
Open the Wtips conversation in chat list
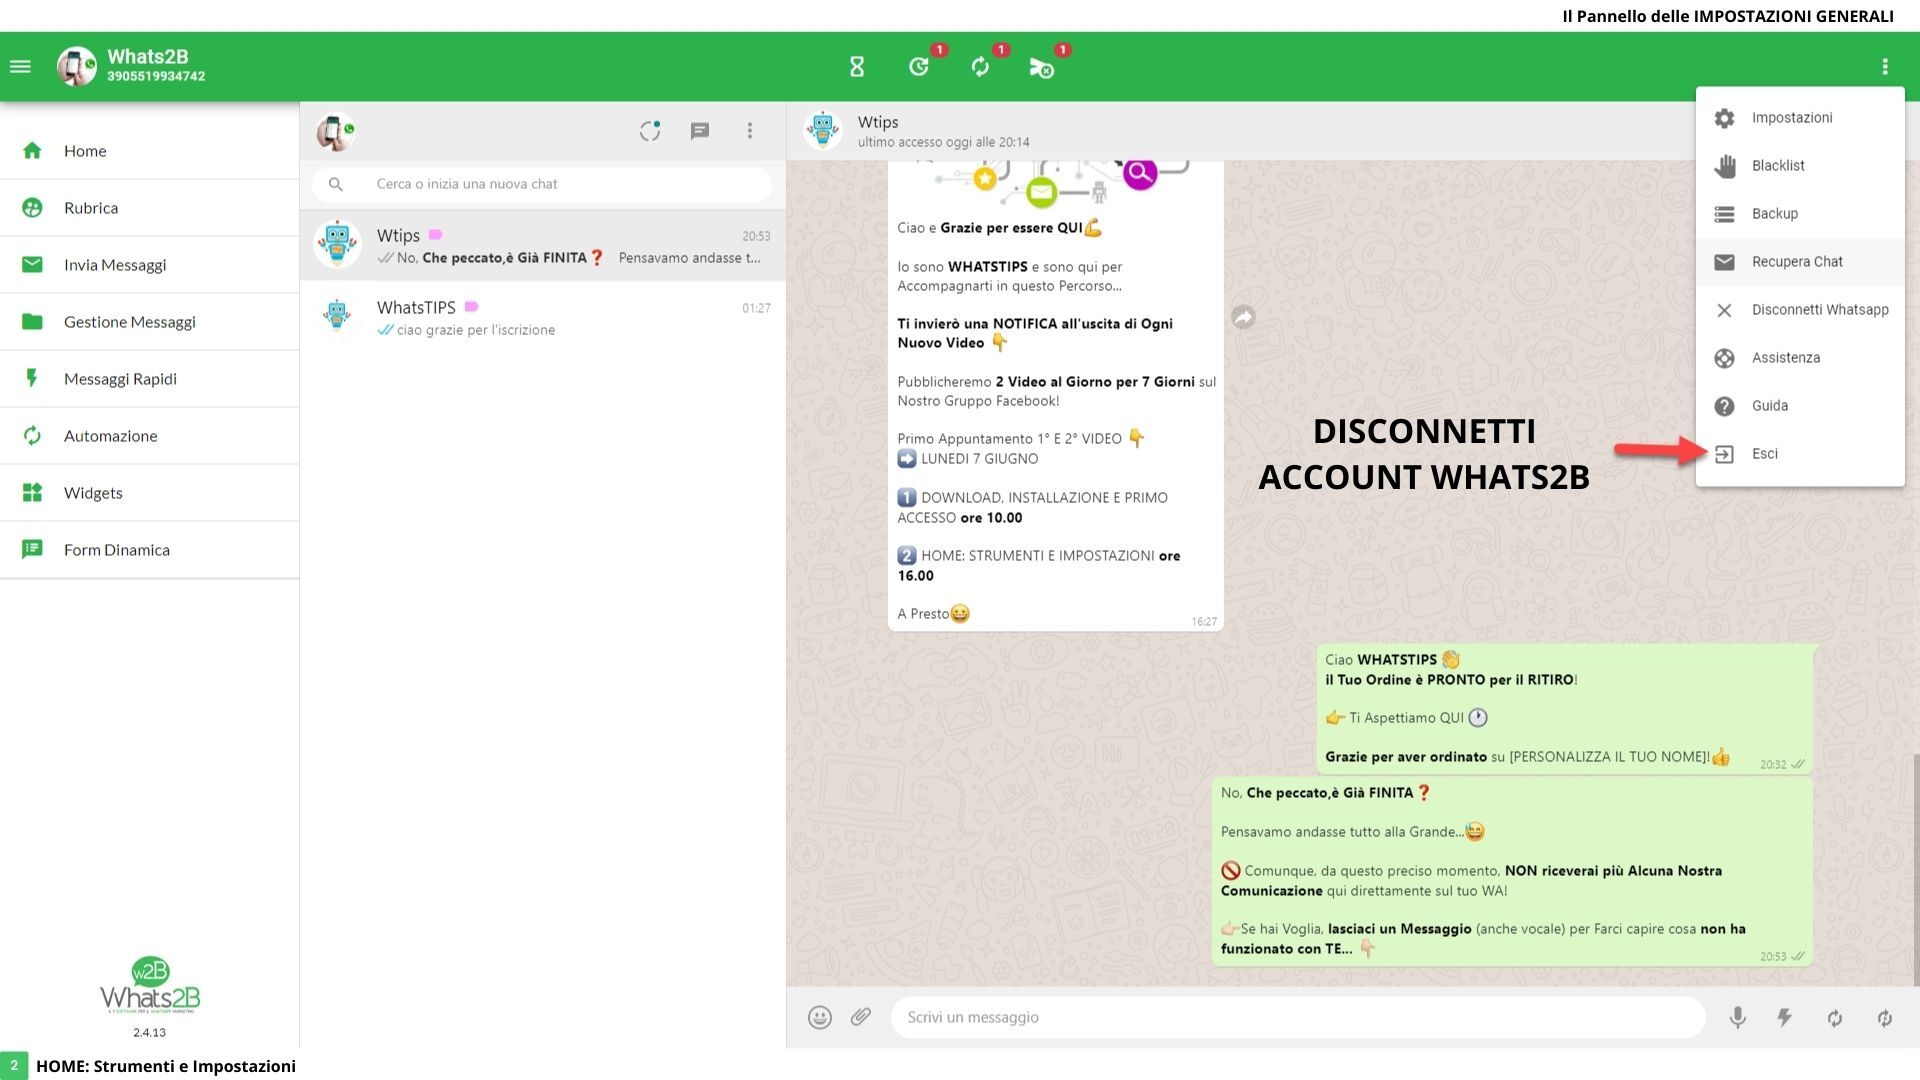543,246
